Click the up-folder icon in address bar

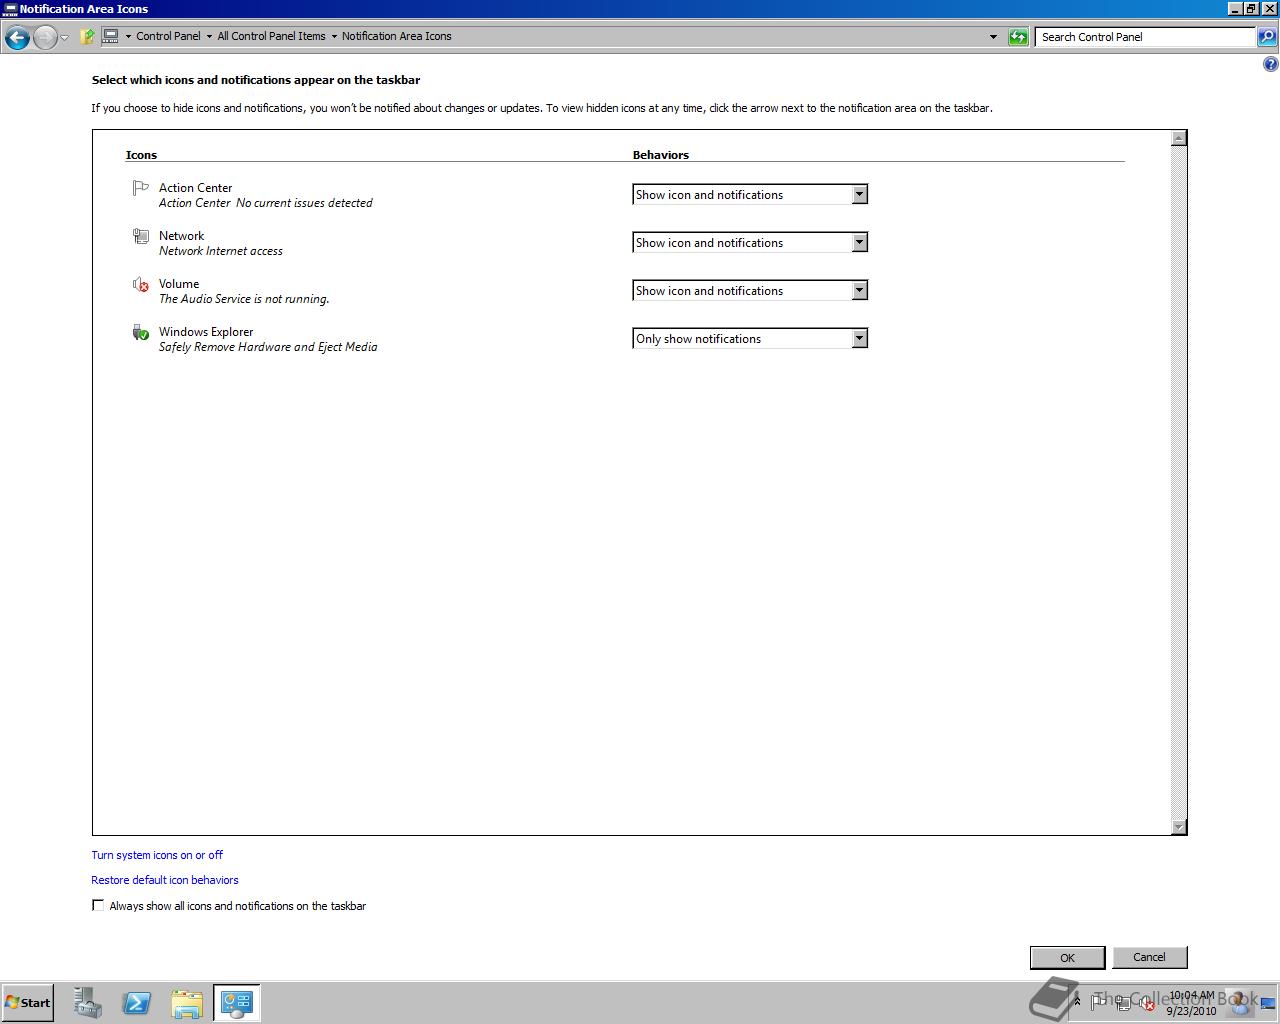87,37
